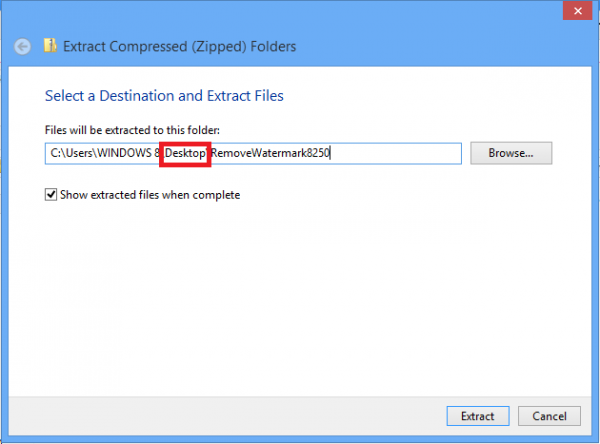Click the highlighted 'Desktop' word in the path
Screen dimensions: 600x444
[x=185, y=154]
